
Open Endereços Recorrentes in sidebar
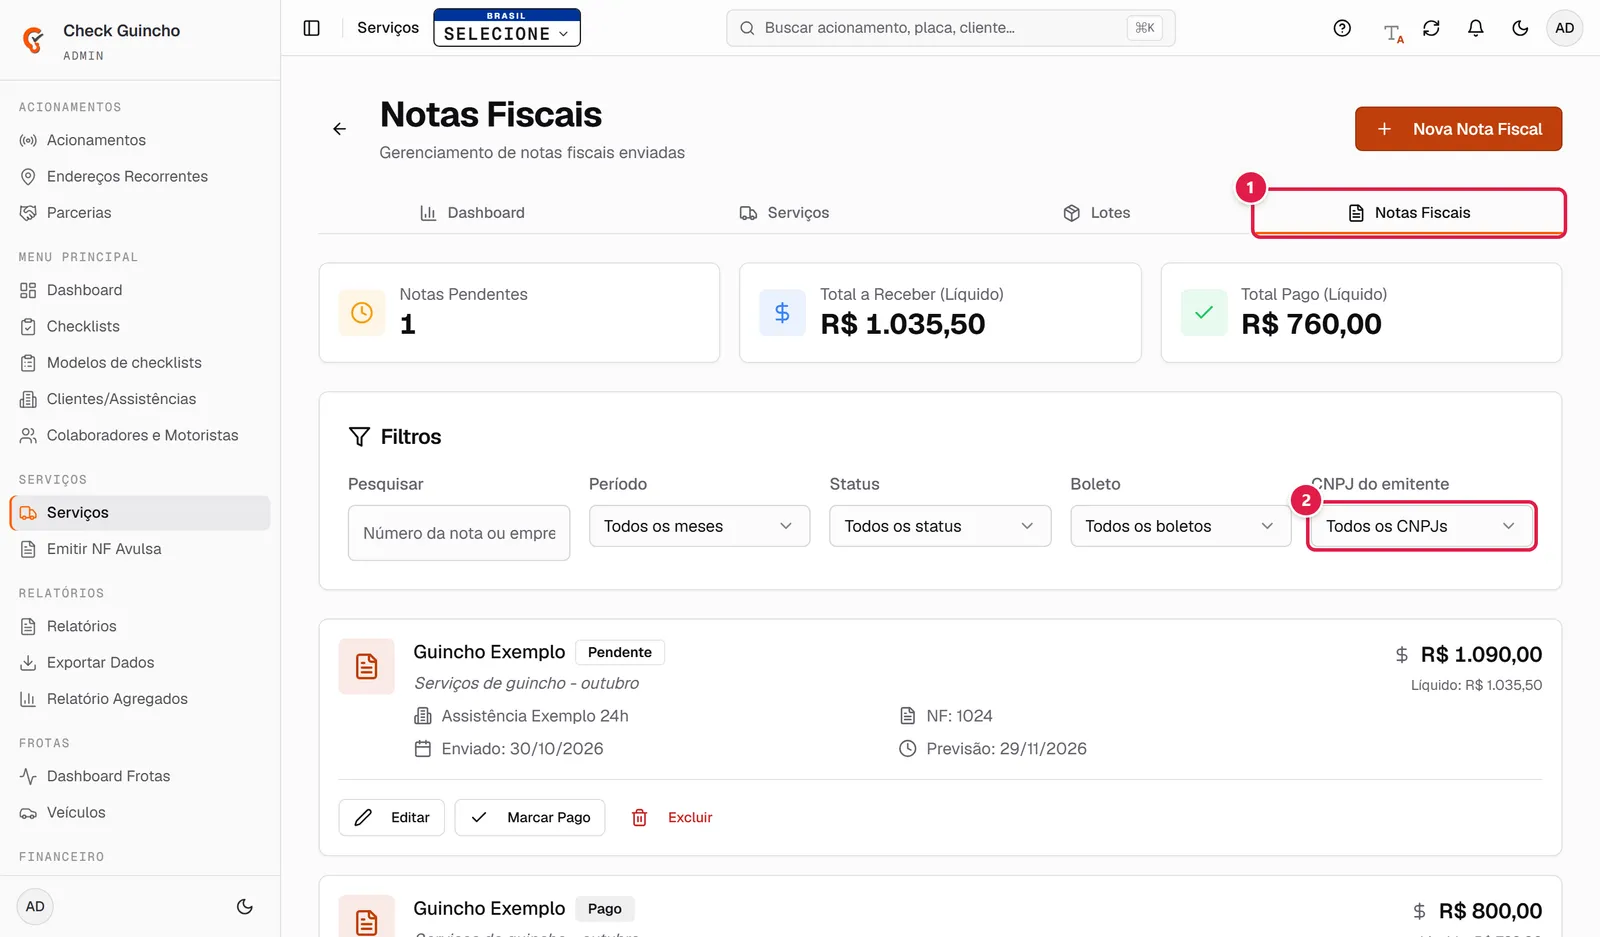pyautogui.click(x=140, y=176)
